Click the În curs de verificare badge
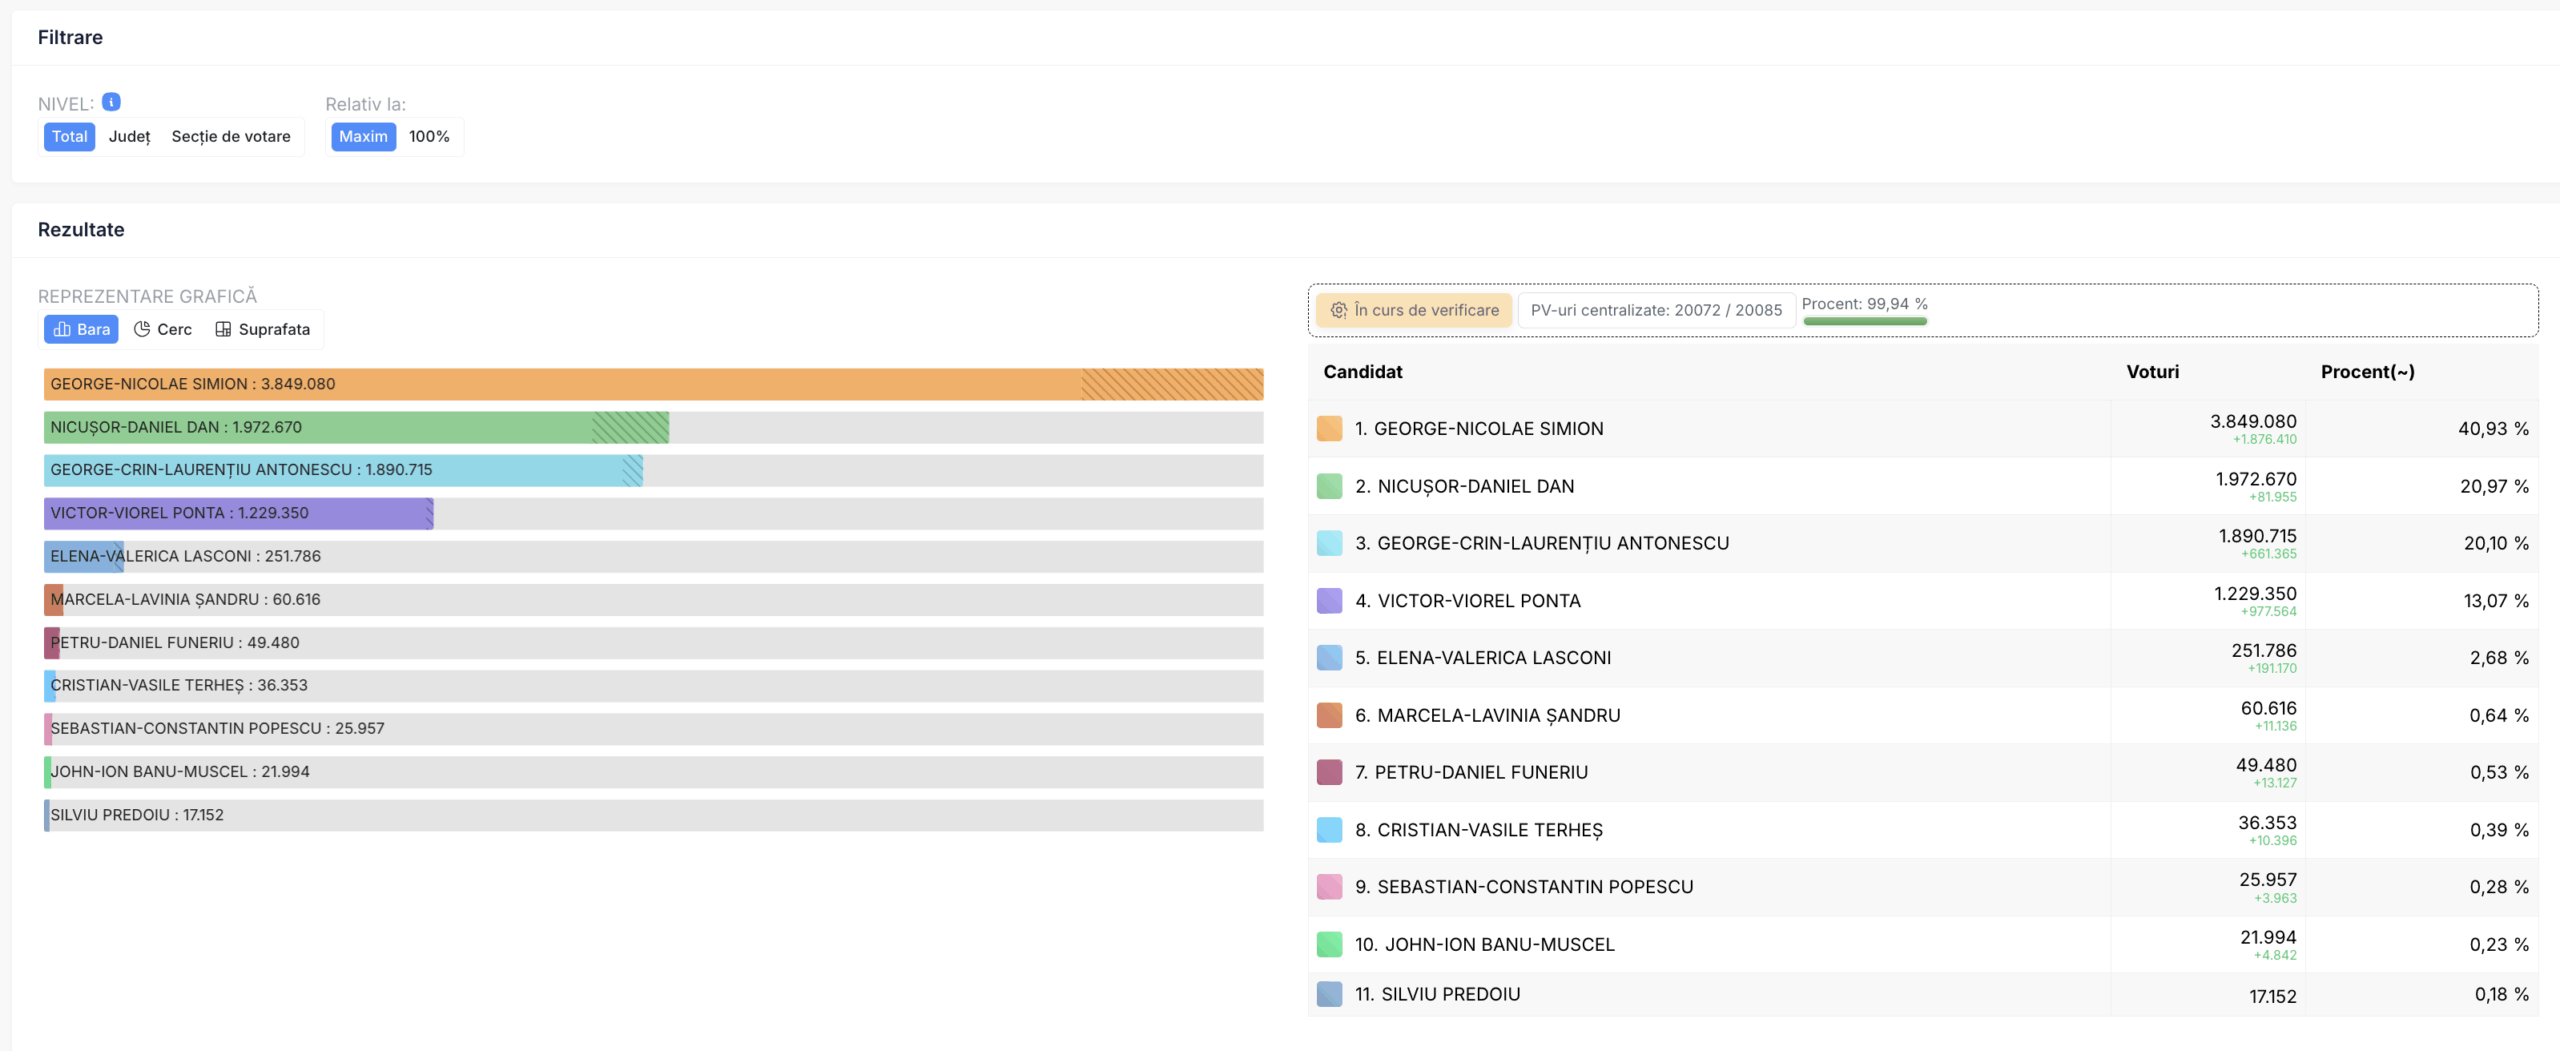Screen dimensions: 2560x1051 (x=1414, y=310)
